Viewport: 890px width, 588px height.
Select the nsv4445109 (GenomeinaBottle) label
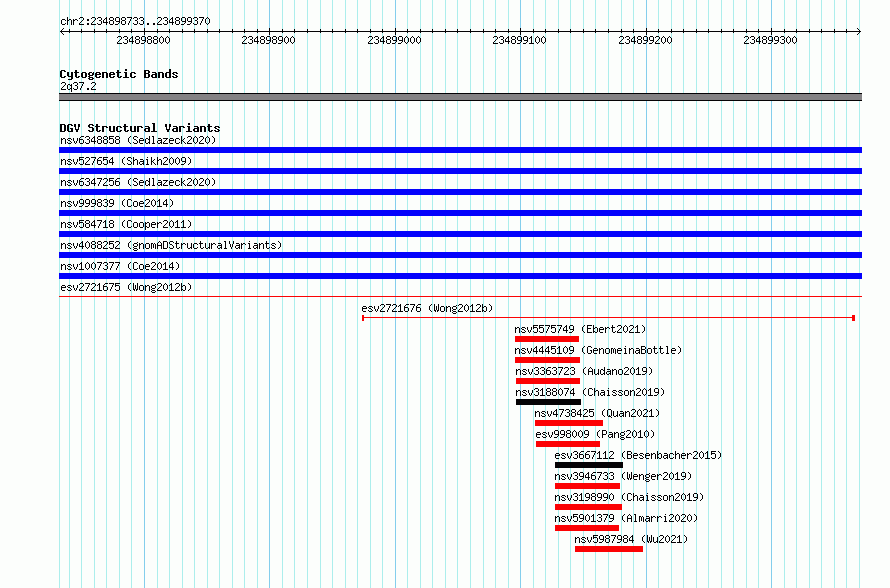(598, 350)
